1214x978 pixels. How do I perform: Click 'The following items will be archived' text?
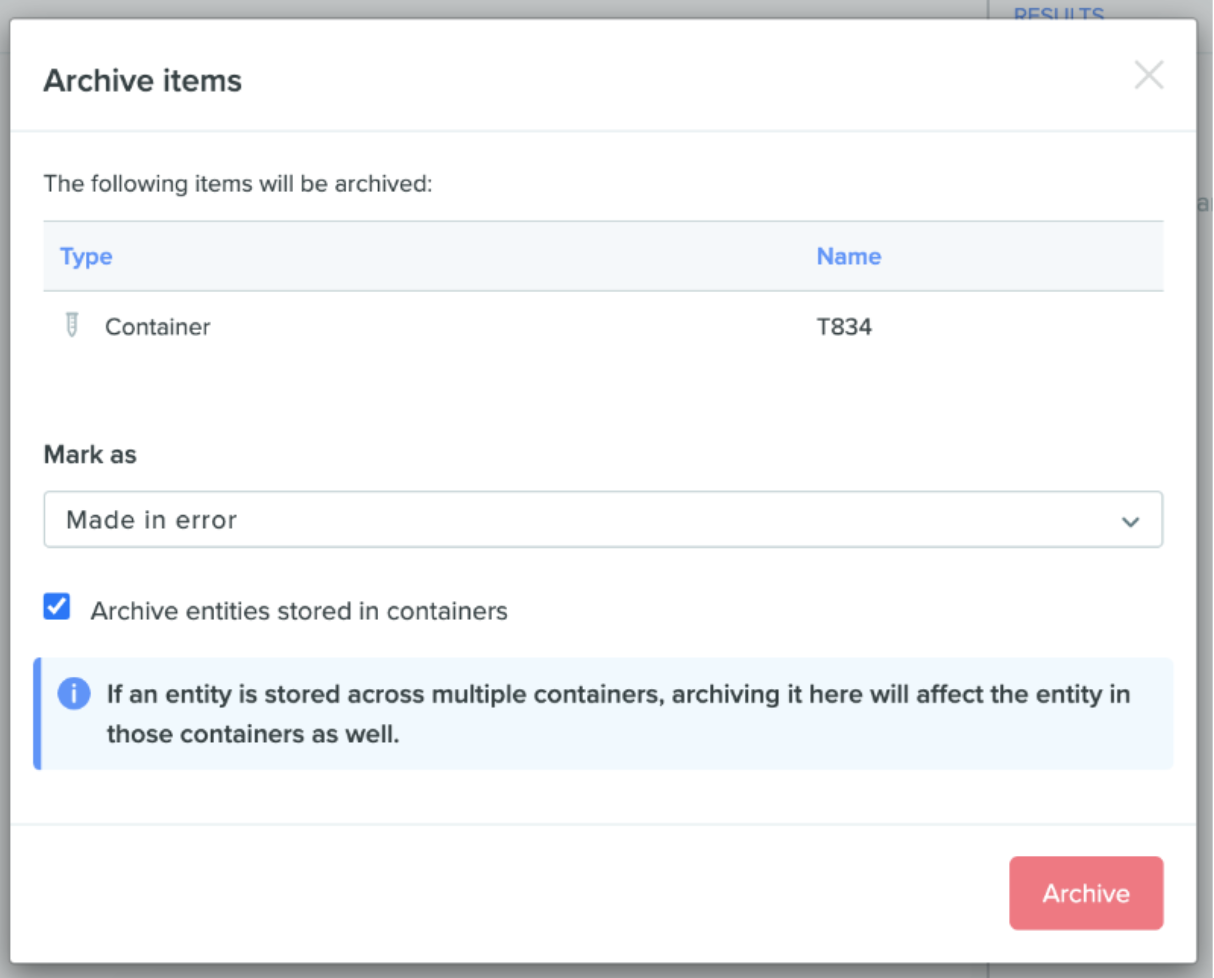coord(238,184)
